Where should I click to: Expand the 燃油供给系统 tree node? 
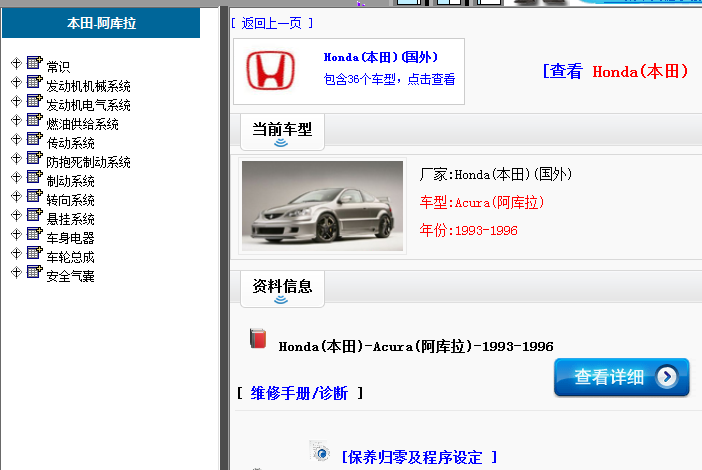pyautogui.click(x=16, y=120)
